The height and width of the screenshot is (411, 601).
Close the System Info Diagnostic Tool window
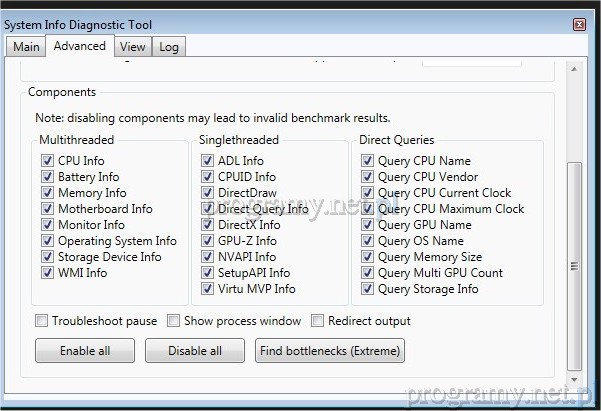(x=579, y=24)
